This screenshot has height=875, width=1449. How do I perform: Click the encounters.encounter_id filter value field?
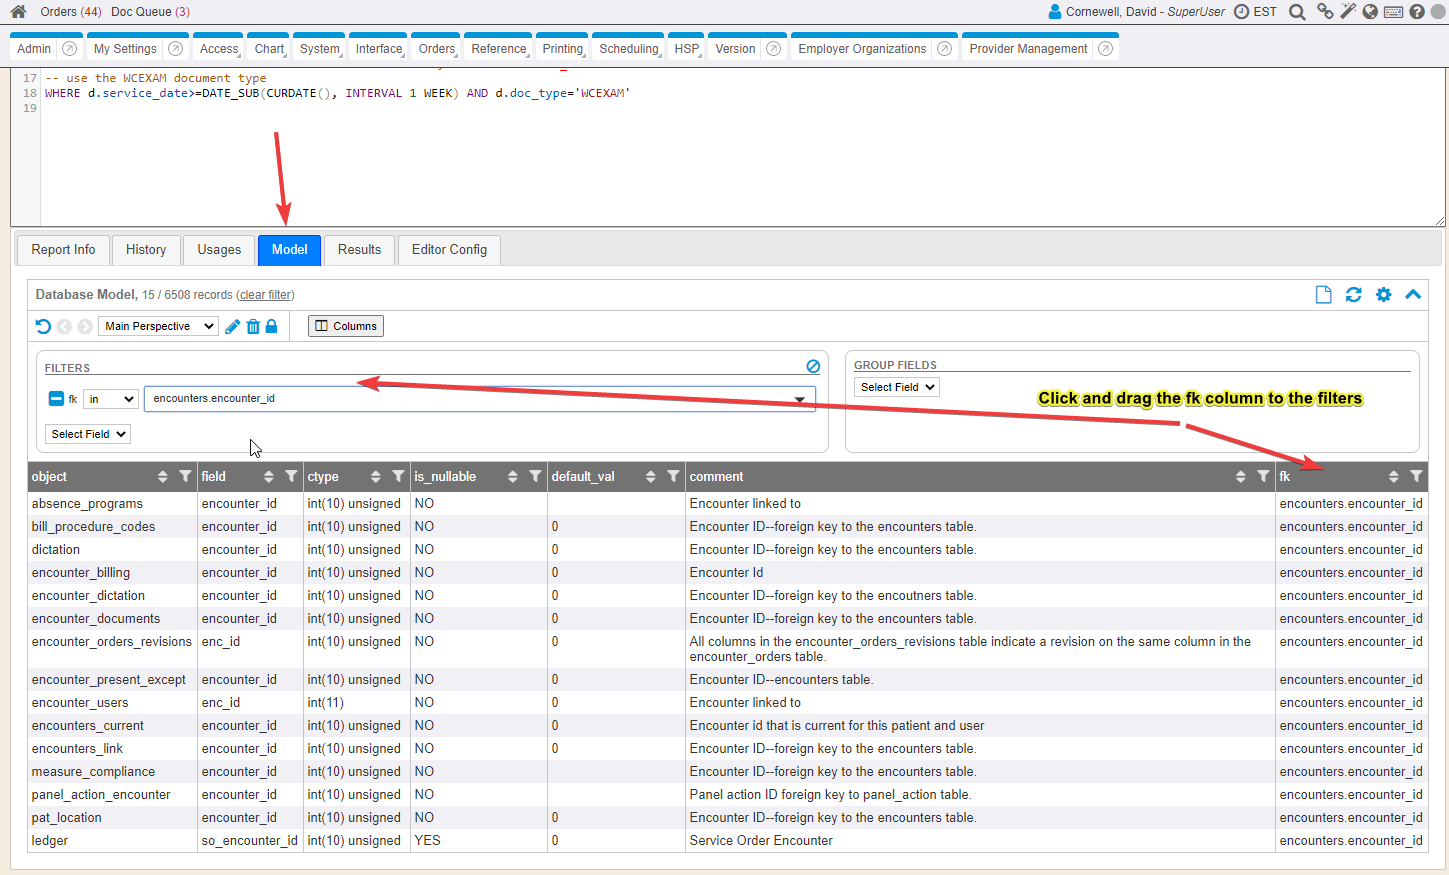pos(470,399)
